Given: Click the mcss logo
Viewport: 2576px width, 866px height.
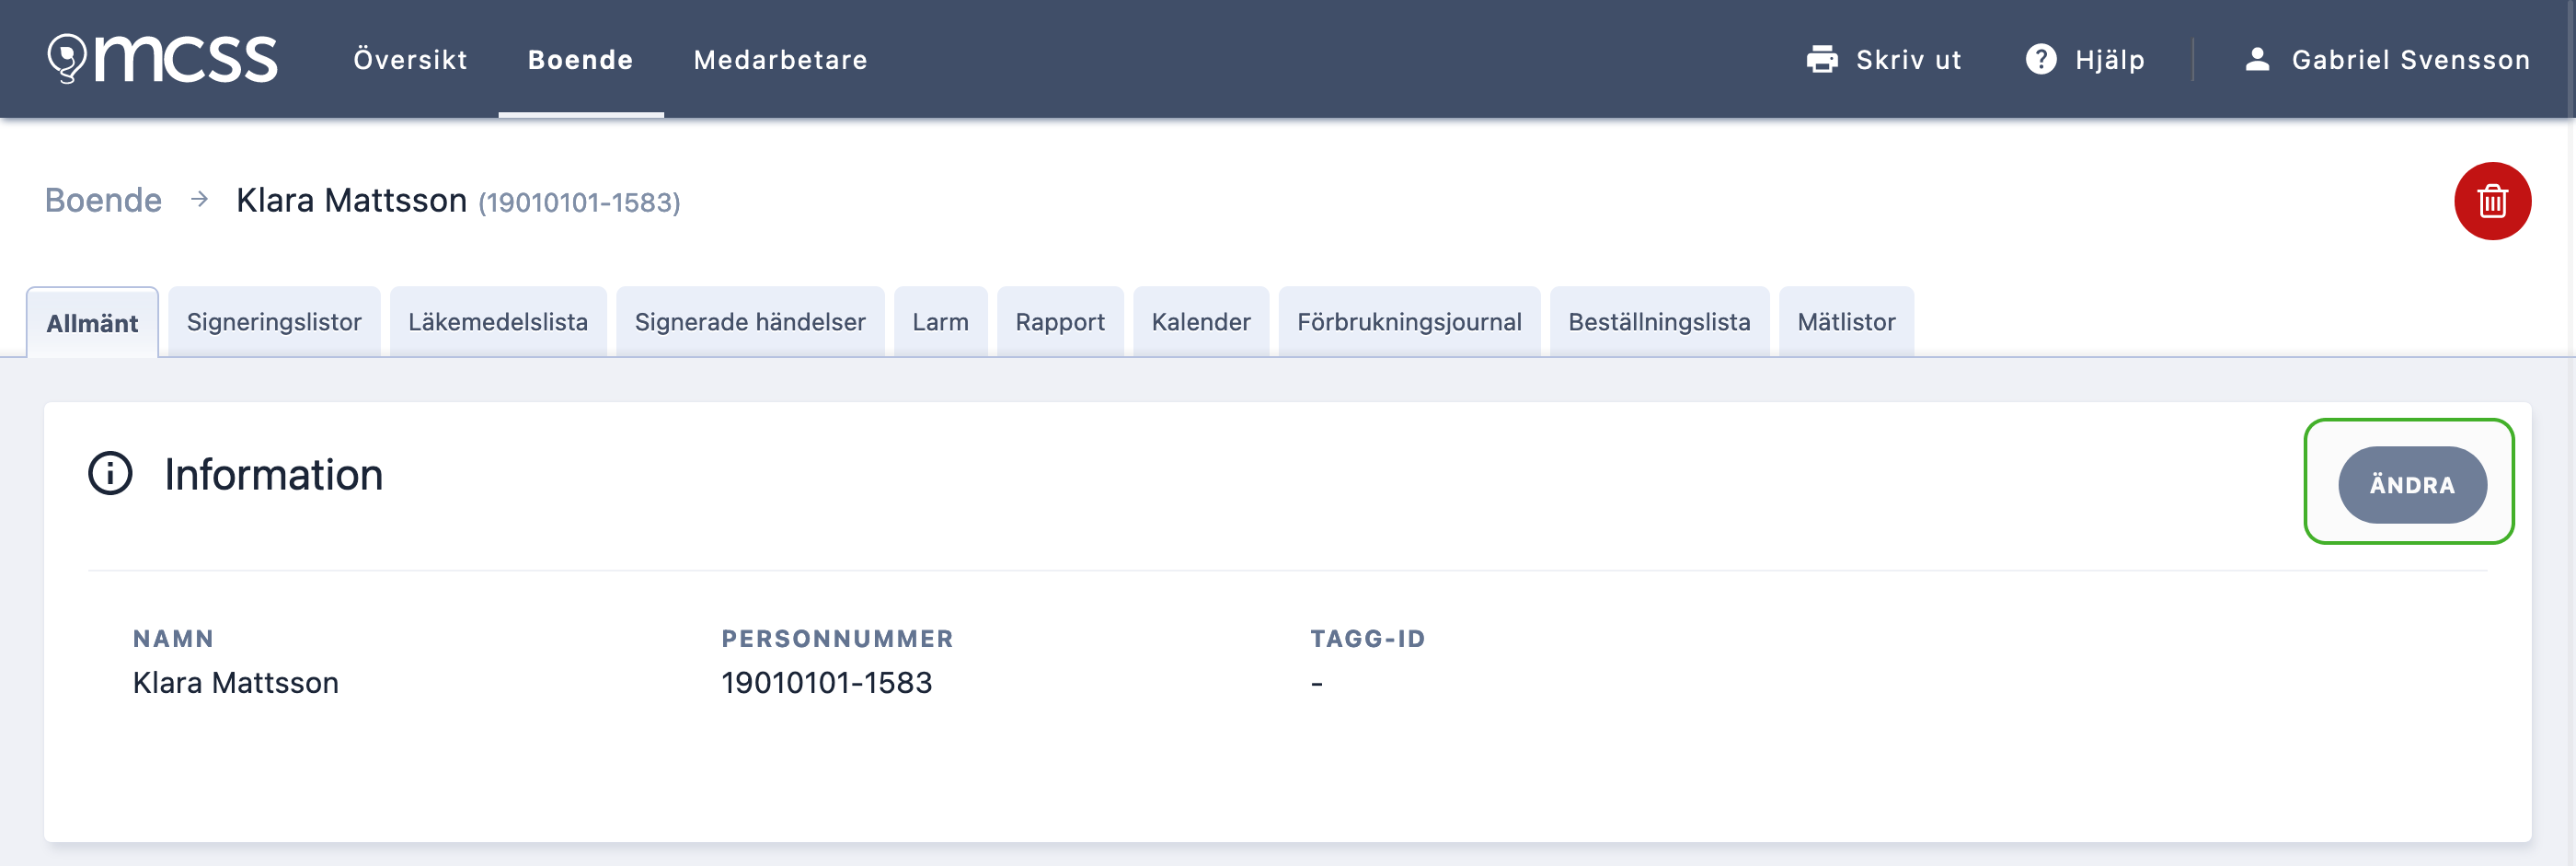Looking at the screenshot, I should pos(162,59).
